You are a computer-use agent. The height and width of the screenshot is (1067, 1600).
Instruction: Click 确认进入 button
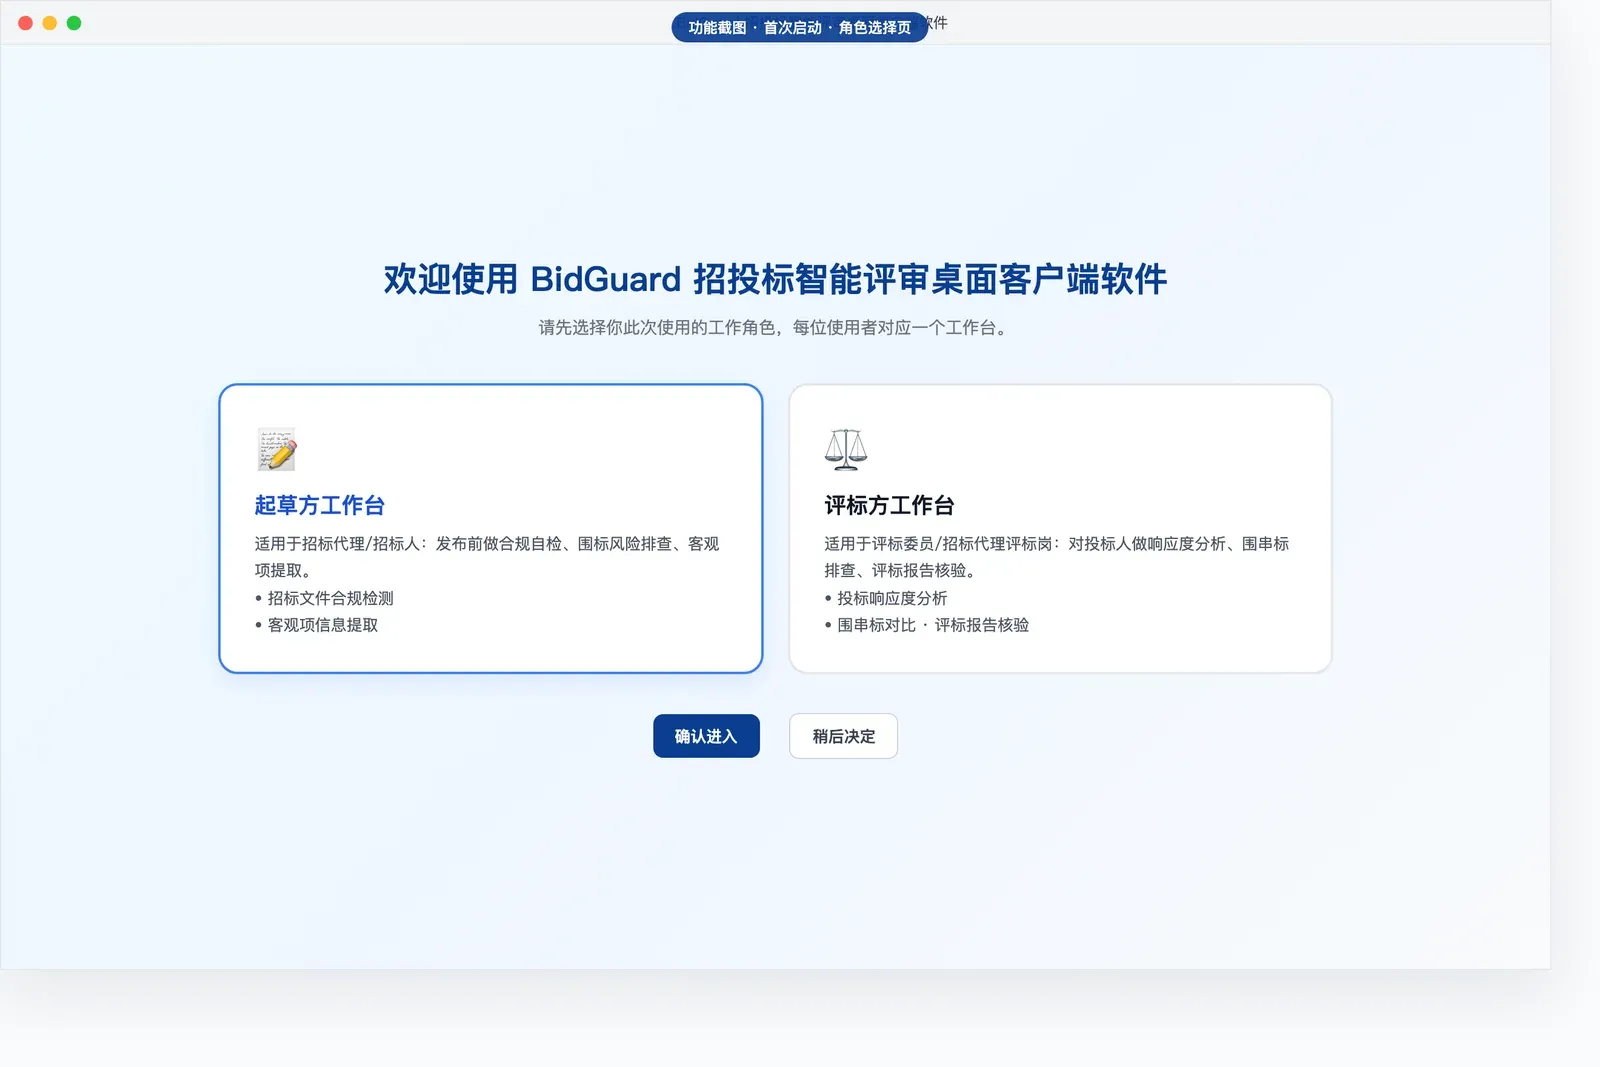(706, 736)
